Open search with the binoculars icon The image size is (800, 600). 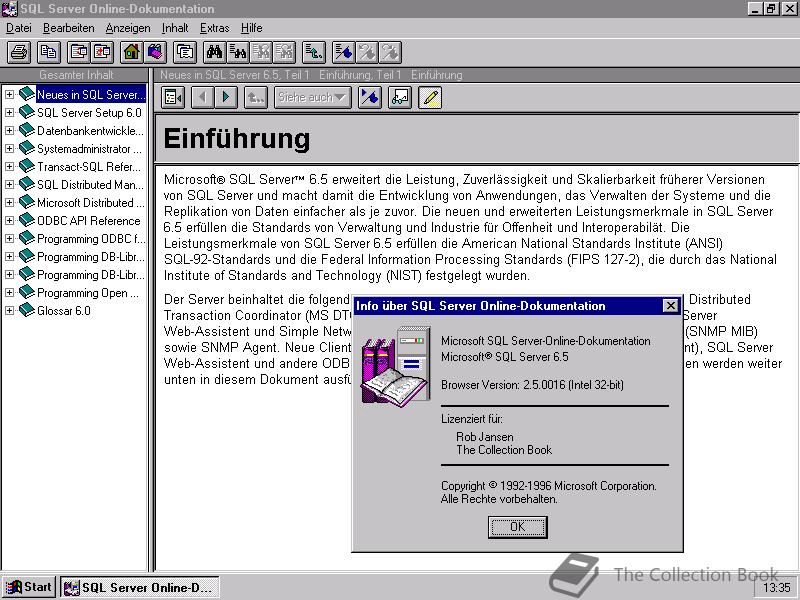(214, 52)
